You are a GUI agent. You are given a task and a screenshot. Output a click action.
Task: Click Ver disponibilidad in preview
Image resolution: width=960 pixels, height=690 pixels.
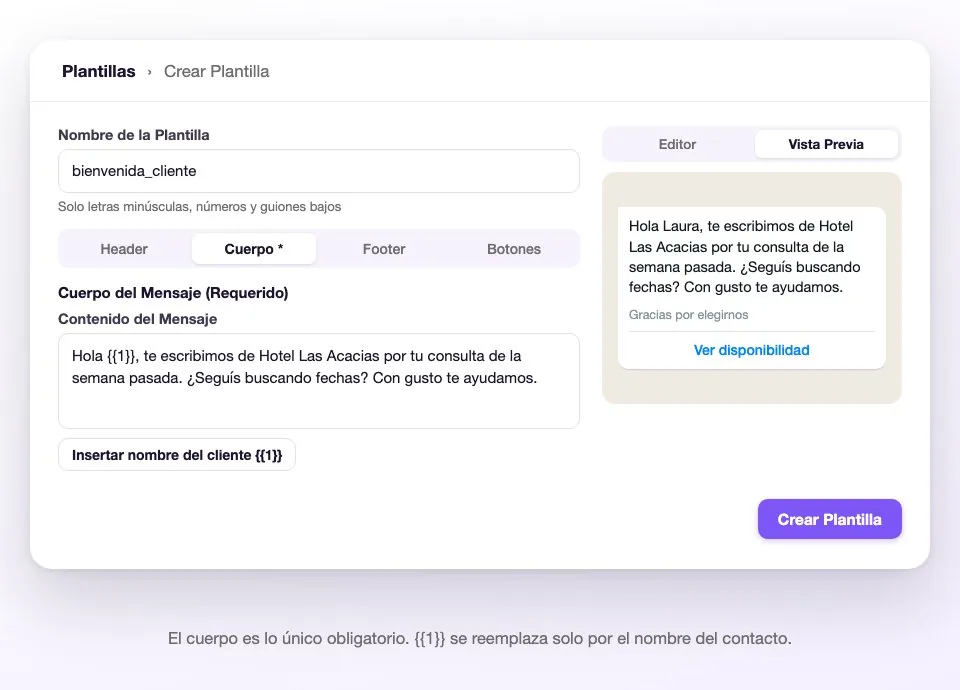(x=751, y=350)
